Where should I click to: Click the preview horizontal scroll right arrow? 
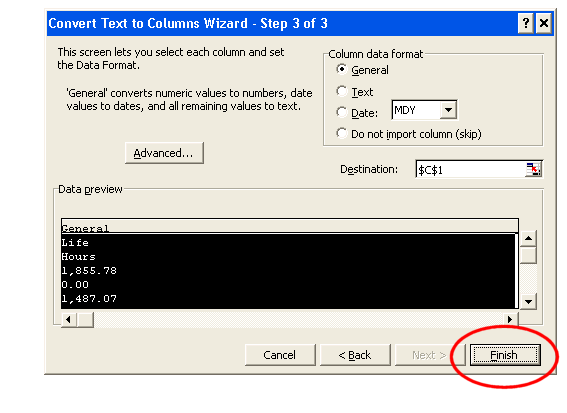point(510,319)
